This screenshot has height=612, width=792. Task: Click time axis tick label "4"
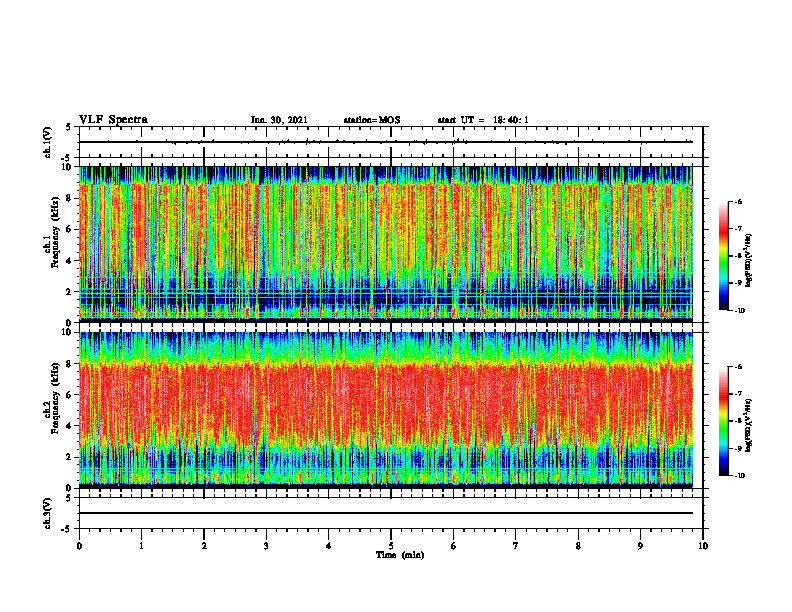pyautogui.click(x=329, y=546)
